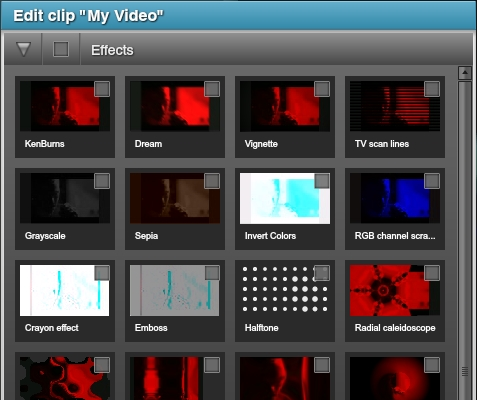Enable the Invert Colors checkbox
This screenshot has height=400, width=477.
tap(322, 181)
